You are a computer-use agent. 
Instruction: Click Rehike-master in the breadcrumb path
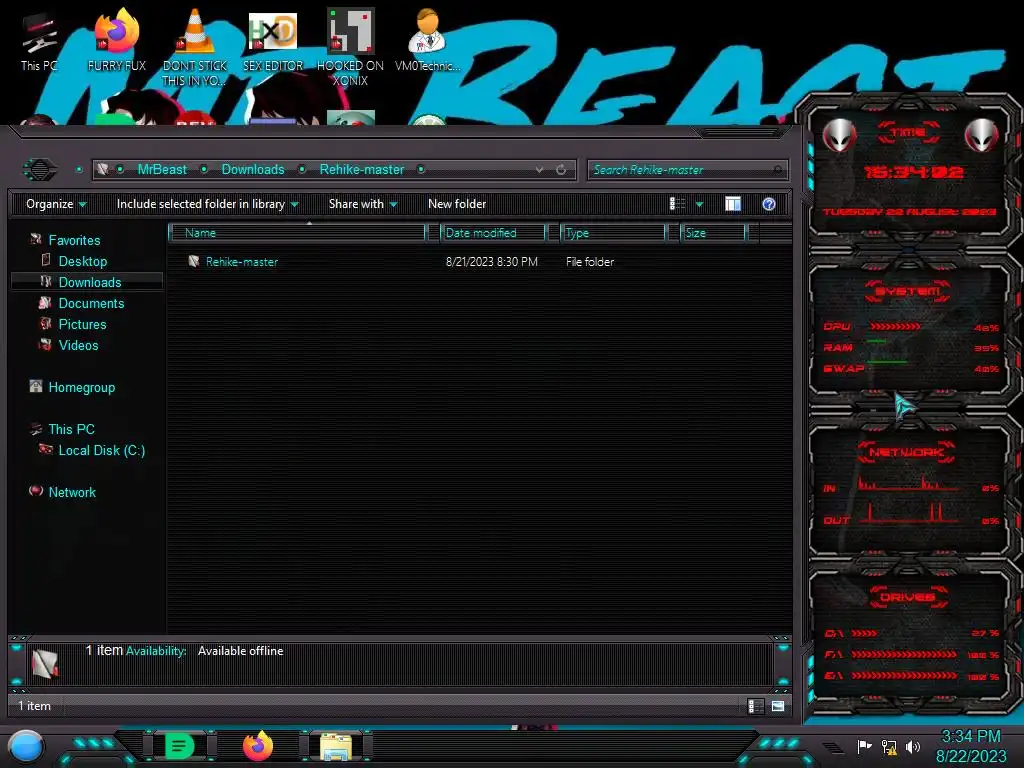coord(362,170)
